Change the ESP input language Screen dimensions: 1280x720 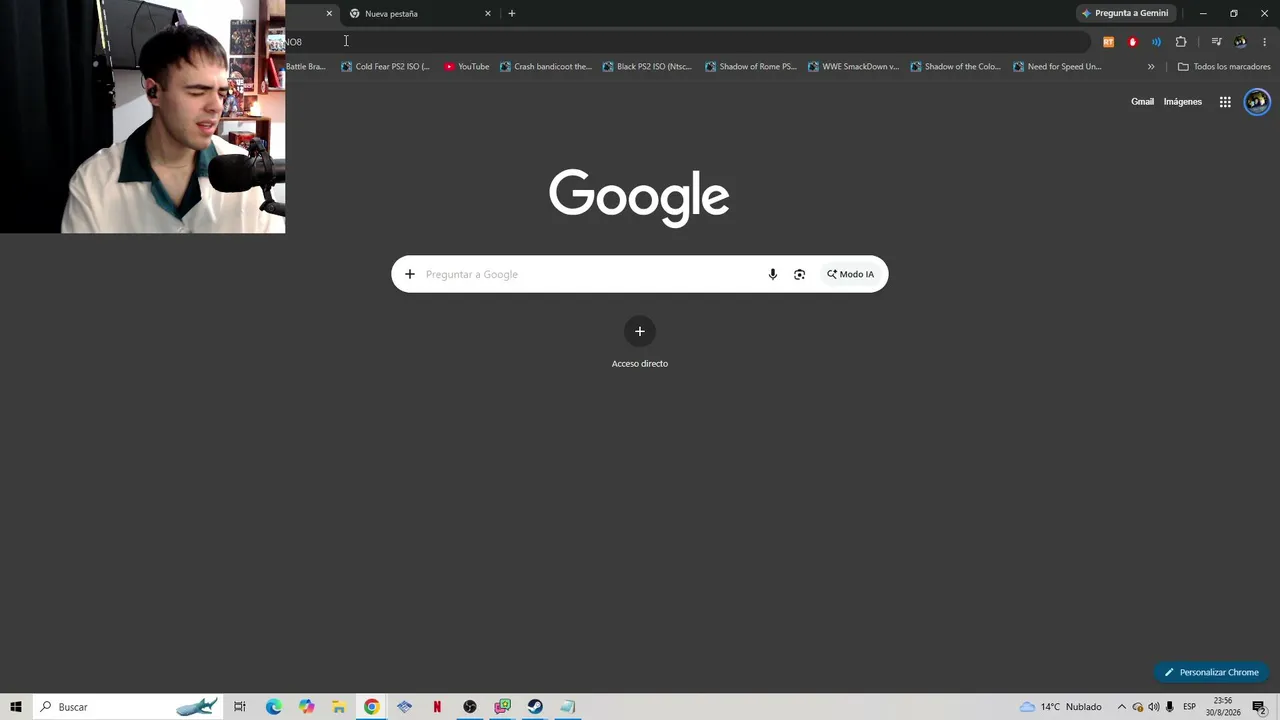(1190, 707)
